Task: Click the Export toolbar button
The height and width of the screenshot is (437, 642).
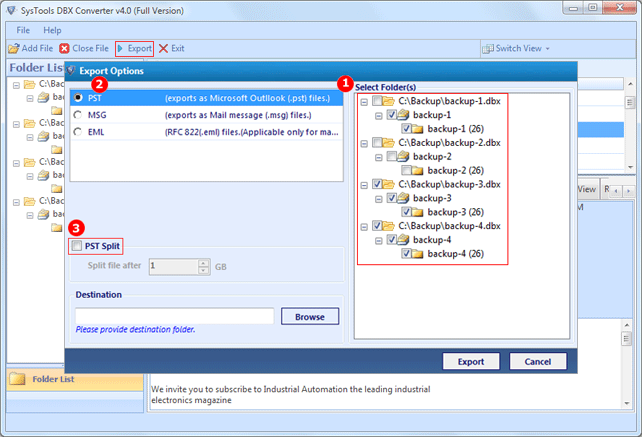Action: pos(134,49)
